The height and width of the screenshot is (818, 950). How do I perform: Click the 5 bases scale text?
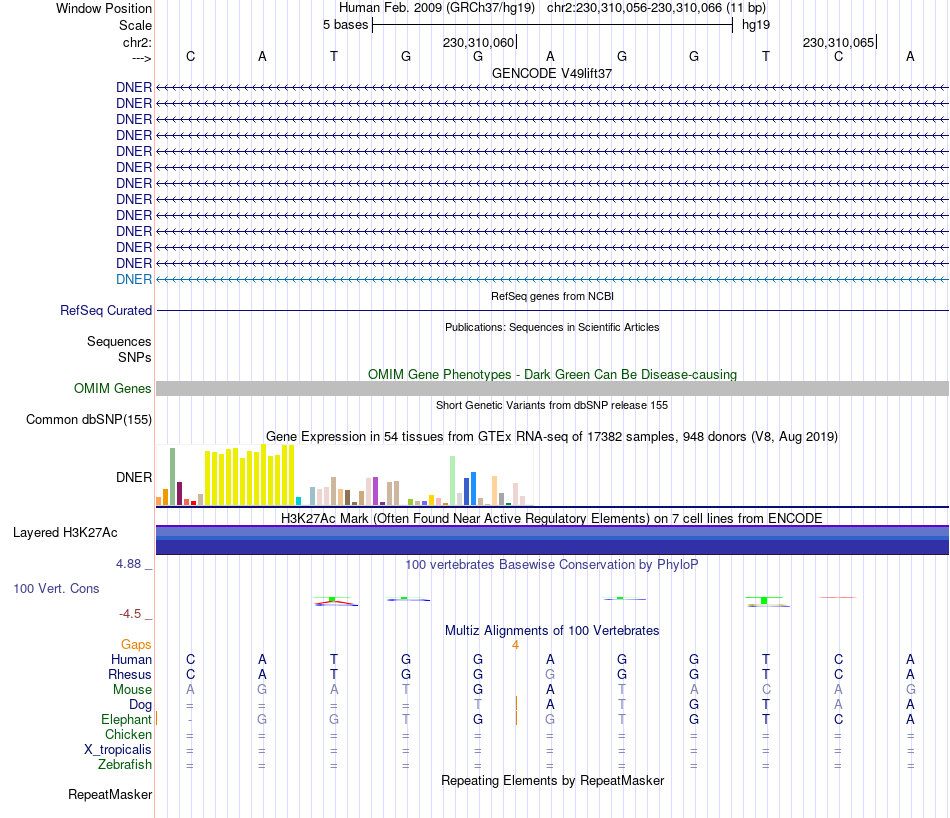click(345, 25)
